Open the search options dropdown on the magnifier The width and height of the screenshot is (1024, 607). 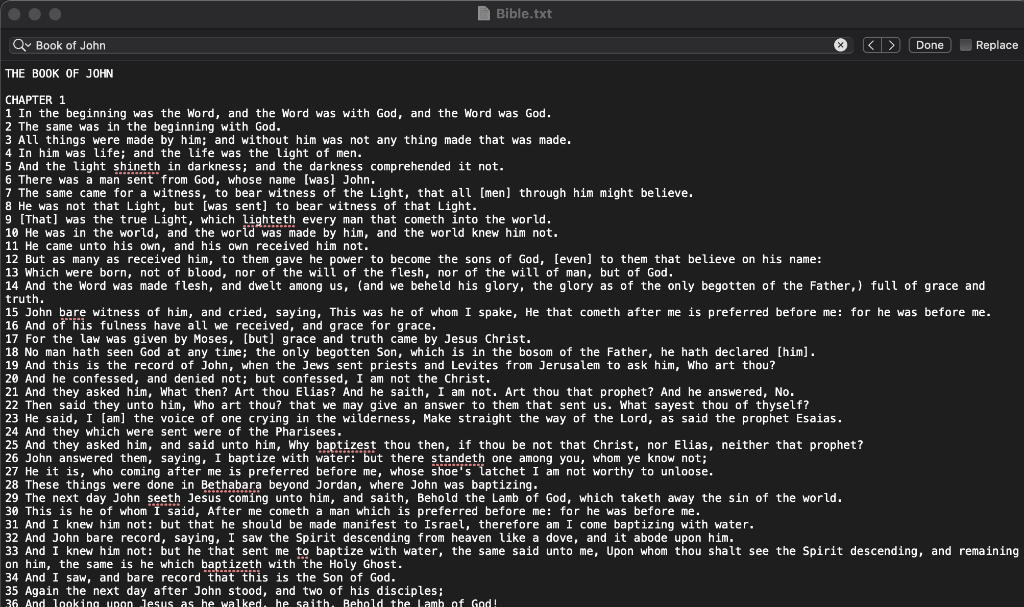26,45
